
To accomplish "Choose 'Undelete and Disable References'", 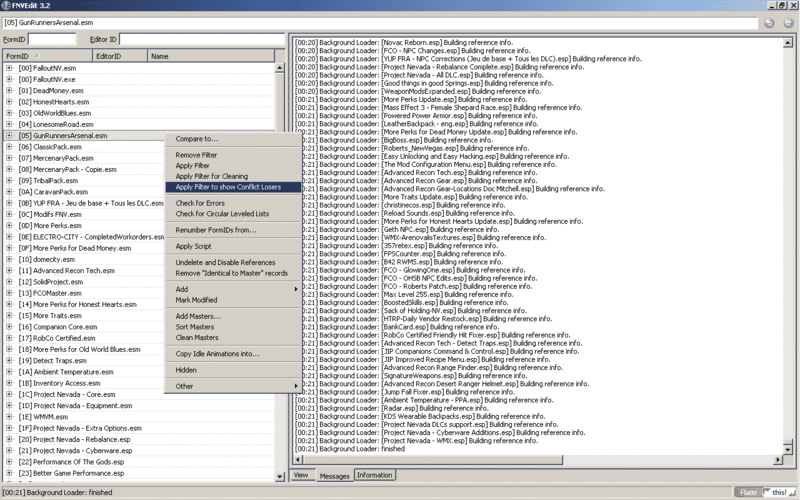I will click(x=233, y=262).
